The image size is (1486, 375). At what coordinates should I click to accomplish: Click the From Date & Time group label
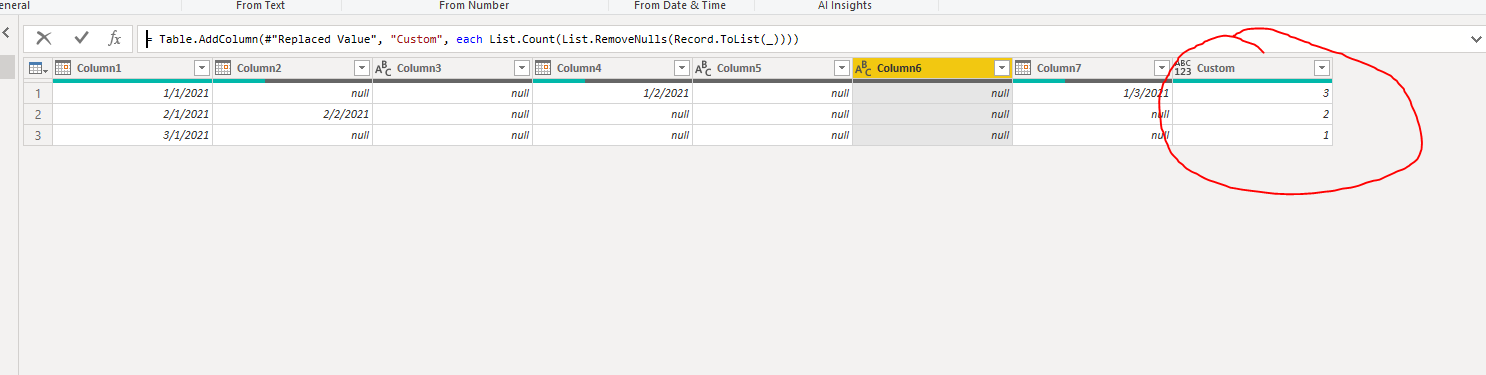pos(680,5)
